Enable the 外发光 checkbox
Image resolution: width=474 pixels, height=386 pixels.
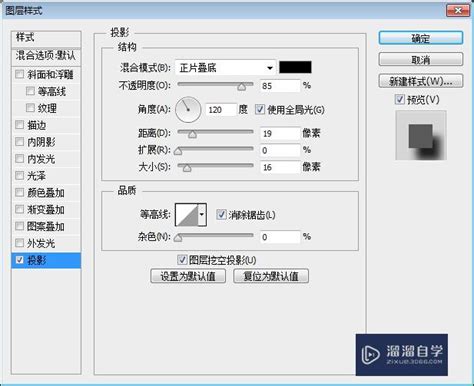(x=20, y=243)
